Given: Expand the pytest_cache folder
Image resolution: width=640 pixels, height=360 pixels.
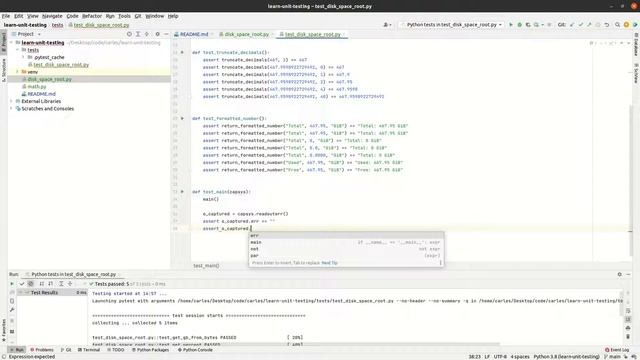Looking at the screenshot, I should [23, 57].
